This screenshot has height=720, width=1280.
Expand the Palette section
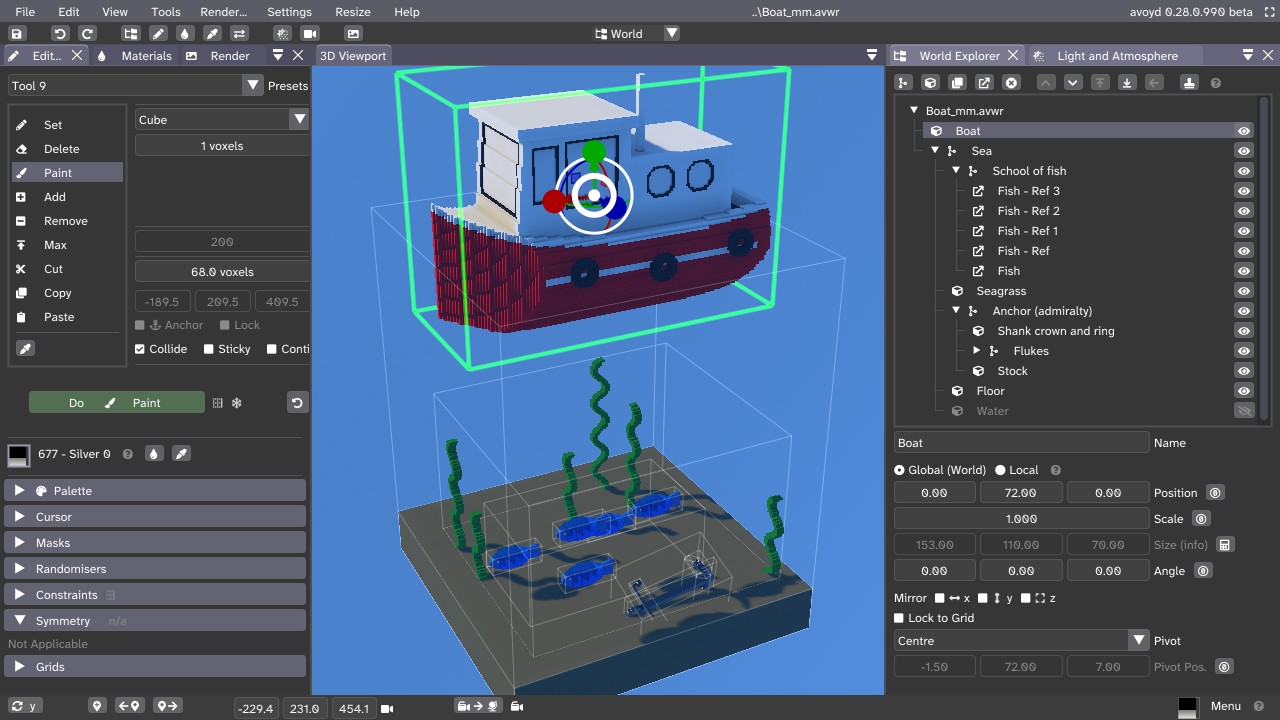19,491
